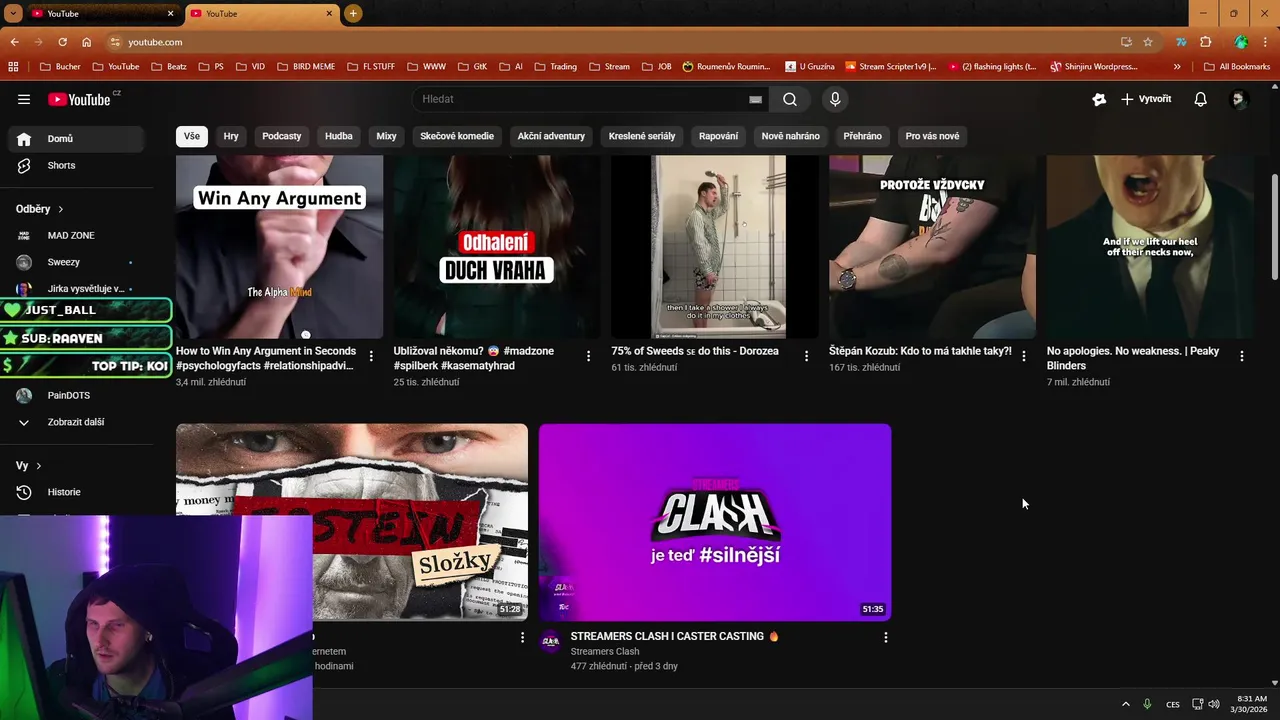Open the tab search dropdown
Screen dimensions: 1280x720
(x=13, y=13)
